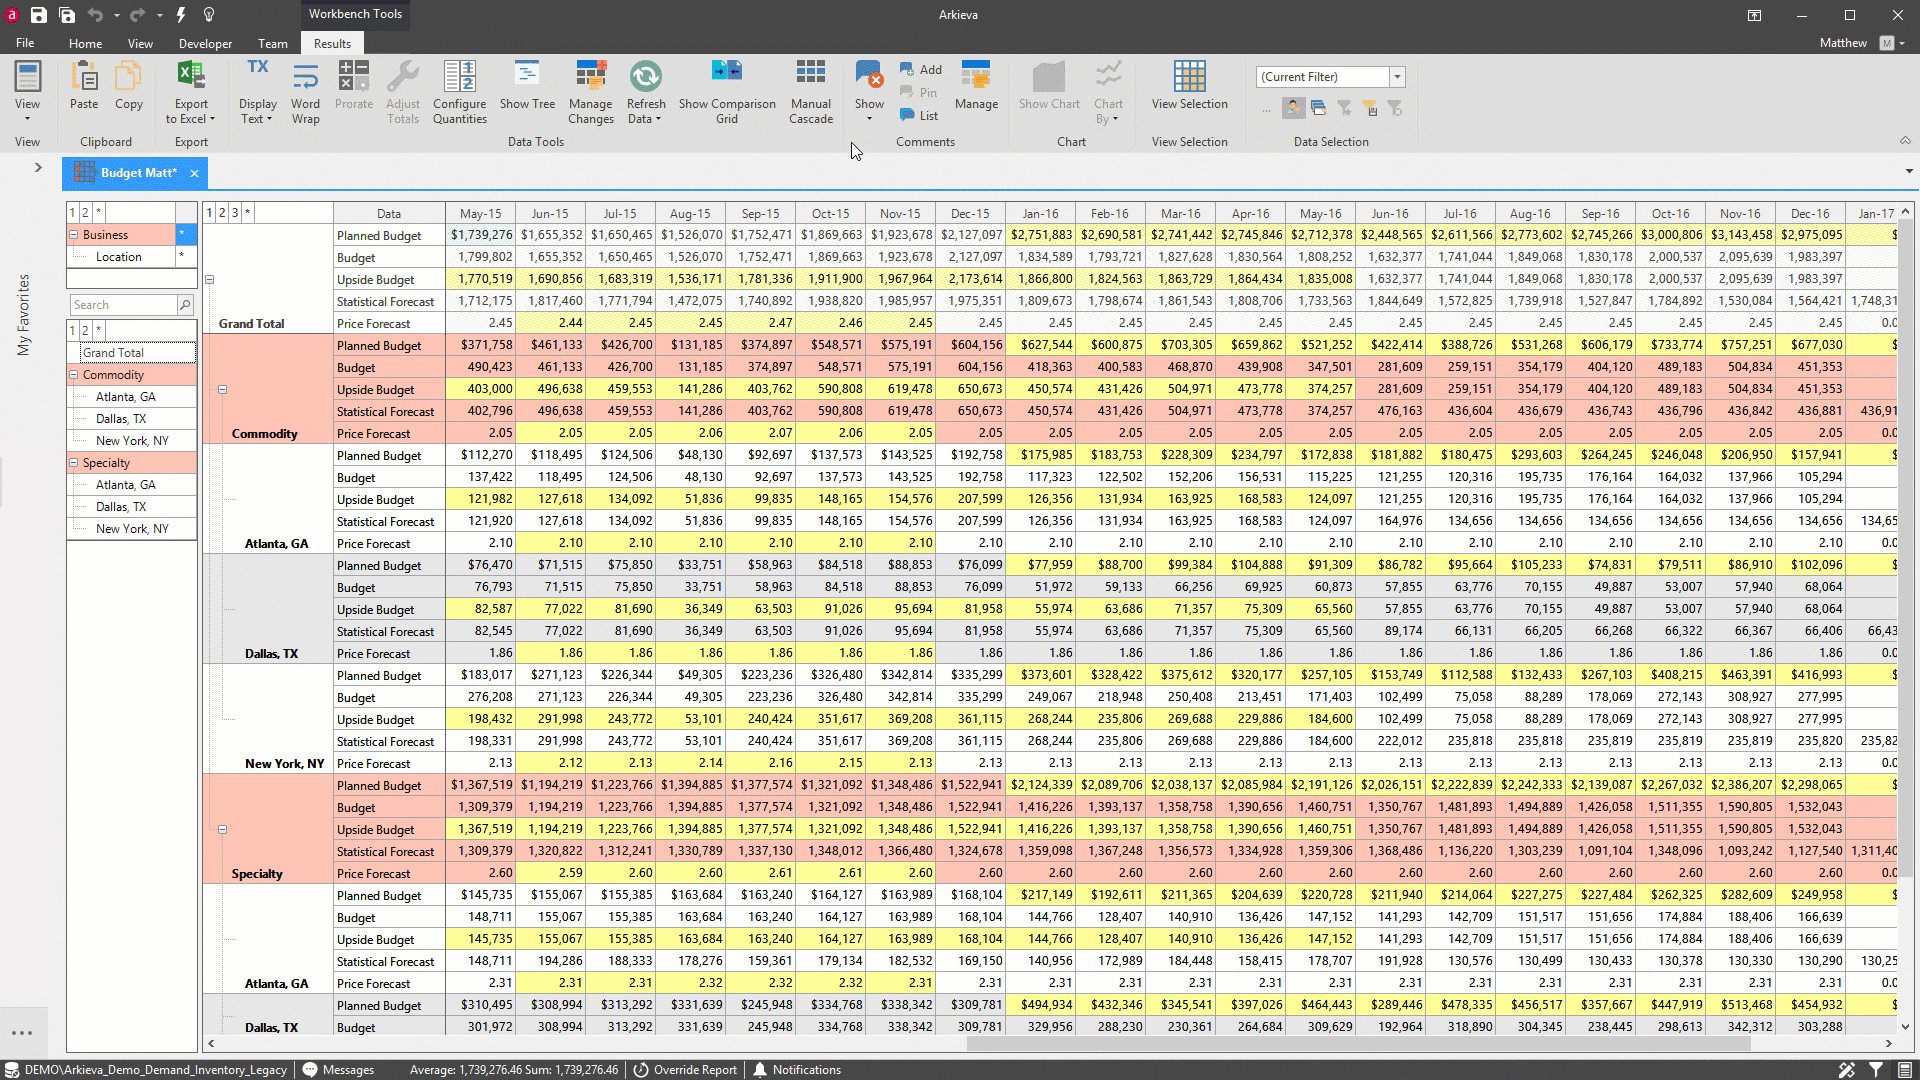Collapse the Business node in hierarchy panel
Screen dimensions: 1920x1080
click(x=73, y=235)
